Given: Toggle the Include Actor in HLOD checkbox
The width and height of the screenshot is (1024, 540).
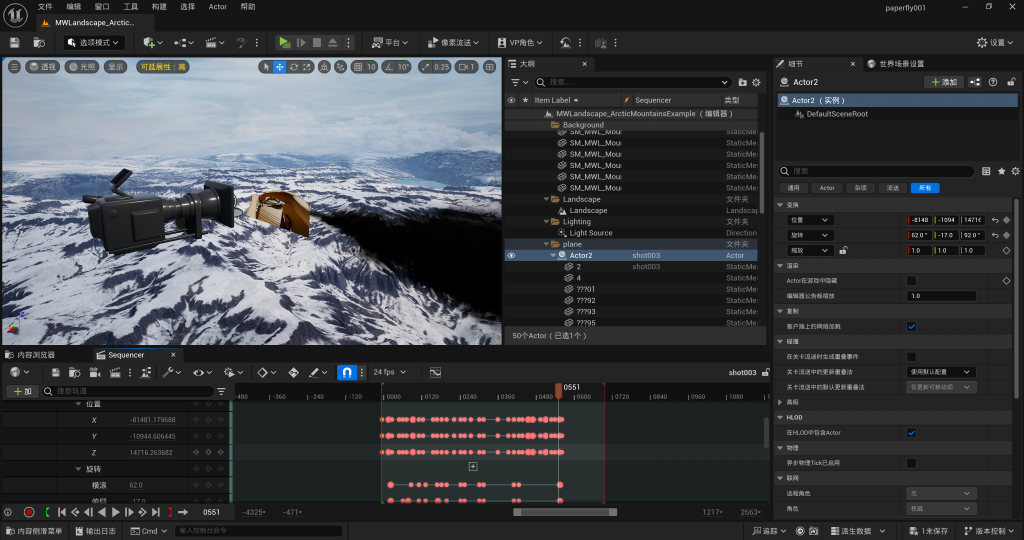Looking at the screenshot, I should click(911, 433).
